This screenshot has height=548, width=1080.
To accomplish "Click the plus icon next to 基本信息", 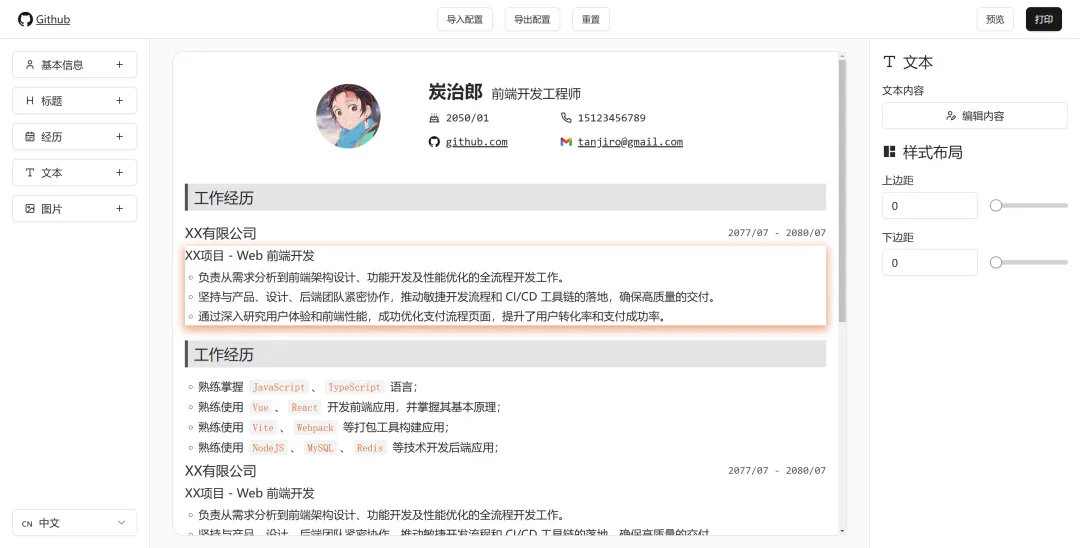I will tap(119, 65).
